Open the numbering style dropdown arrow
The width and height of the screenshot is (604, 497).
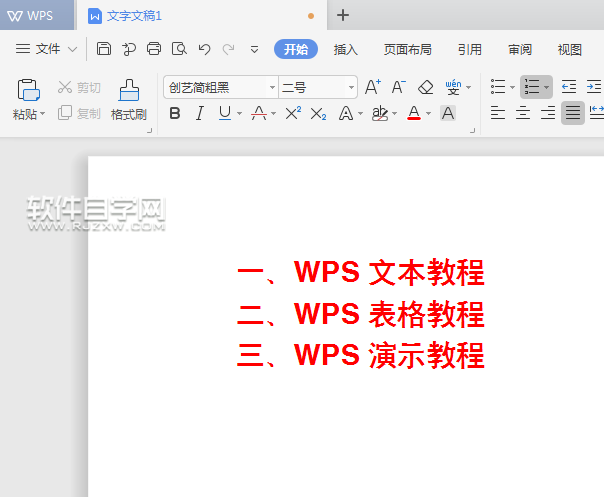pos(547,87)
